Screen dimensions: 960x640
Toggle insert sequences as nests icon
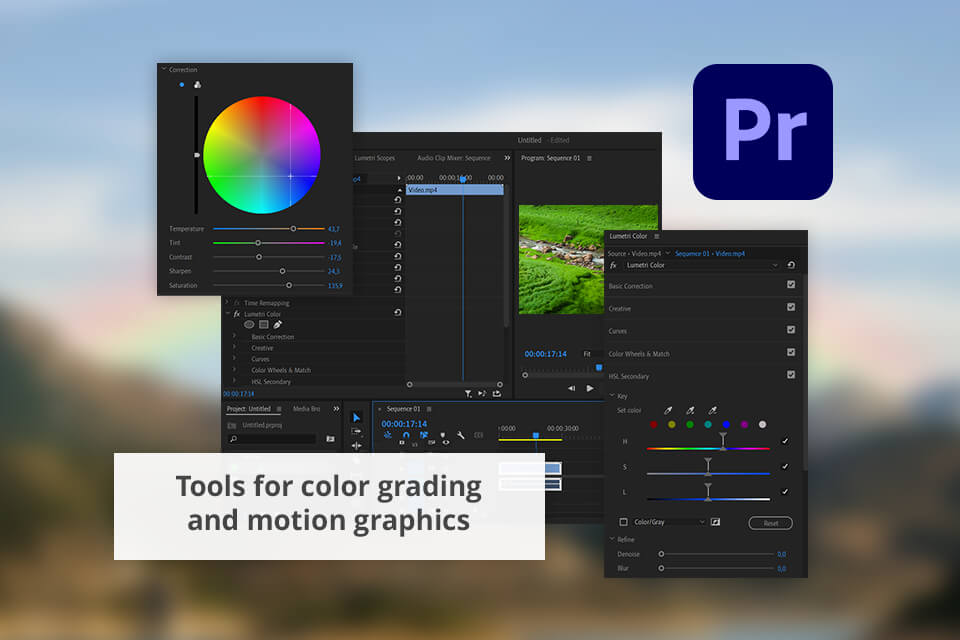coord(388,435)
